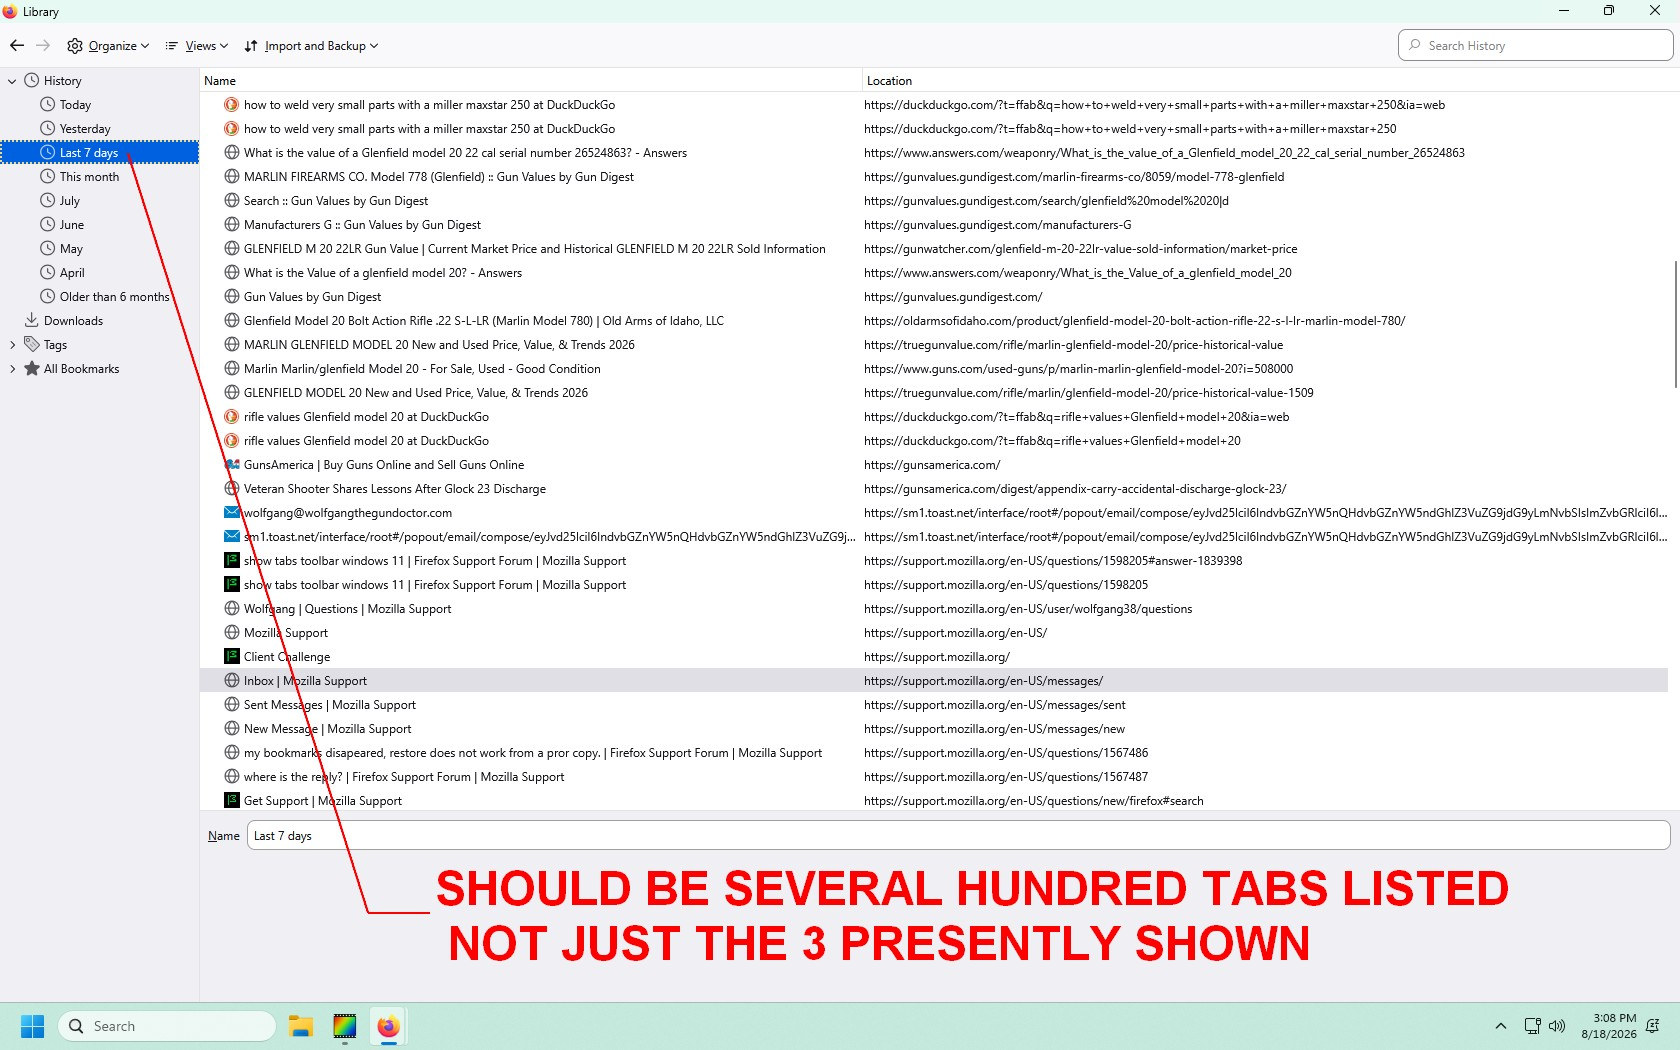Expand the Tags tree node

(12, 345)
